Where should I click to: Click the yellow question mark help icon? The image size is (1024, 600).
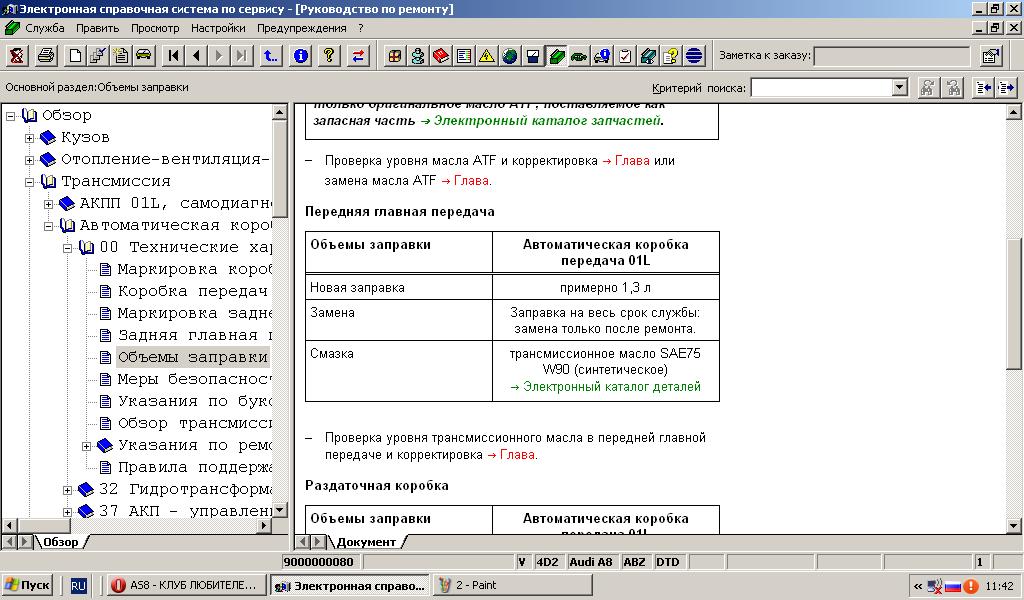[x=329, y=56]
